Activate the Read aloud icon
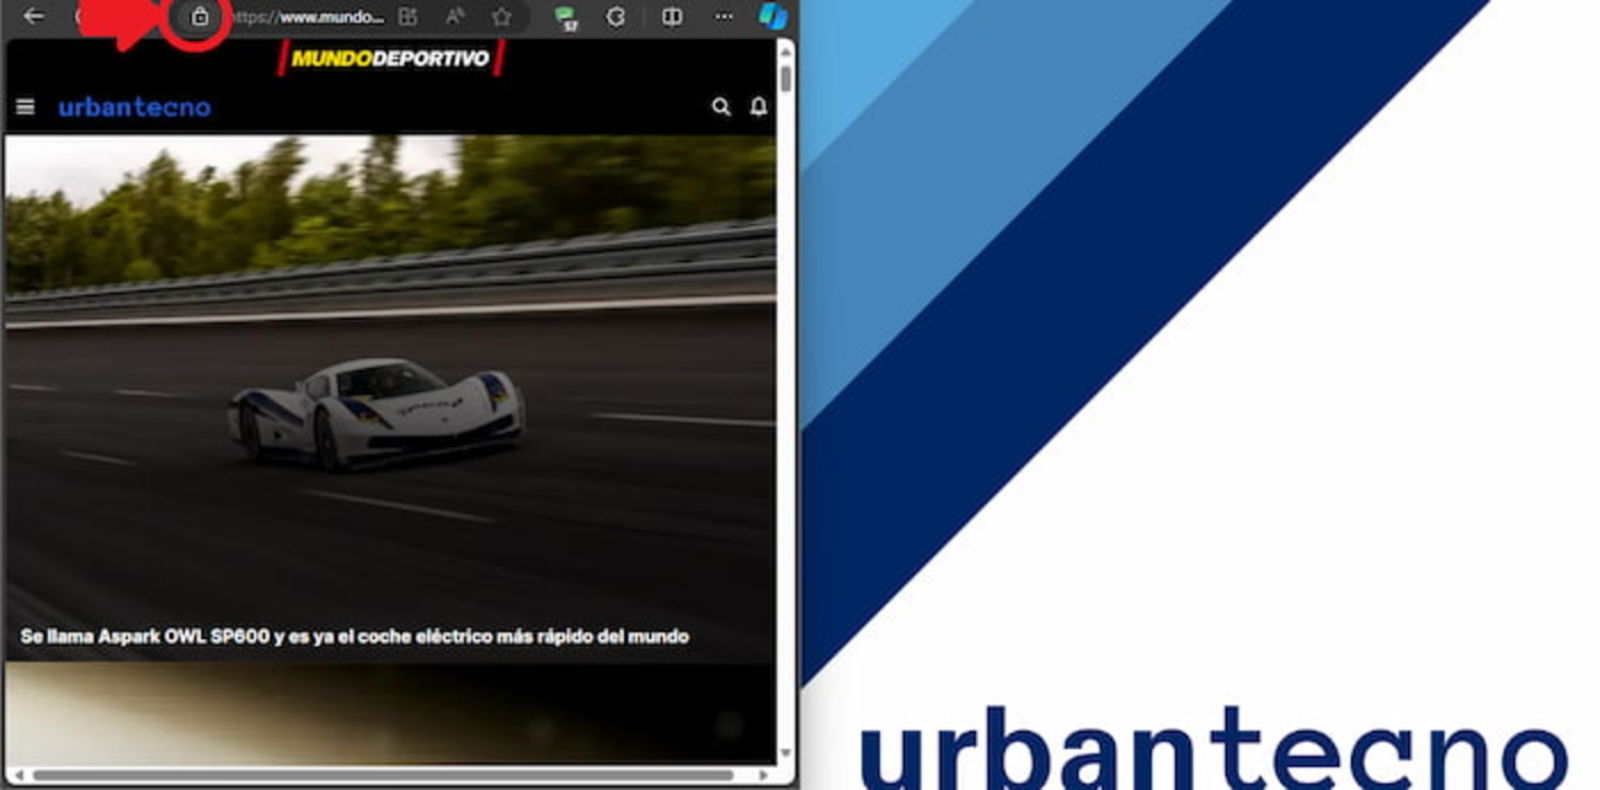 455,16
